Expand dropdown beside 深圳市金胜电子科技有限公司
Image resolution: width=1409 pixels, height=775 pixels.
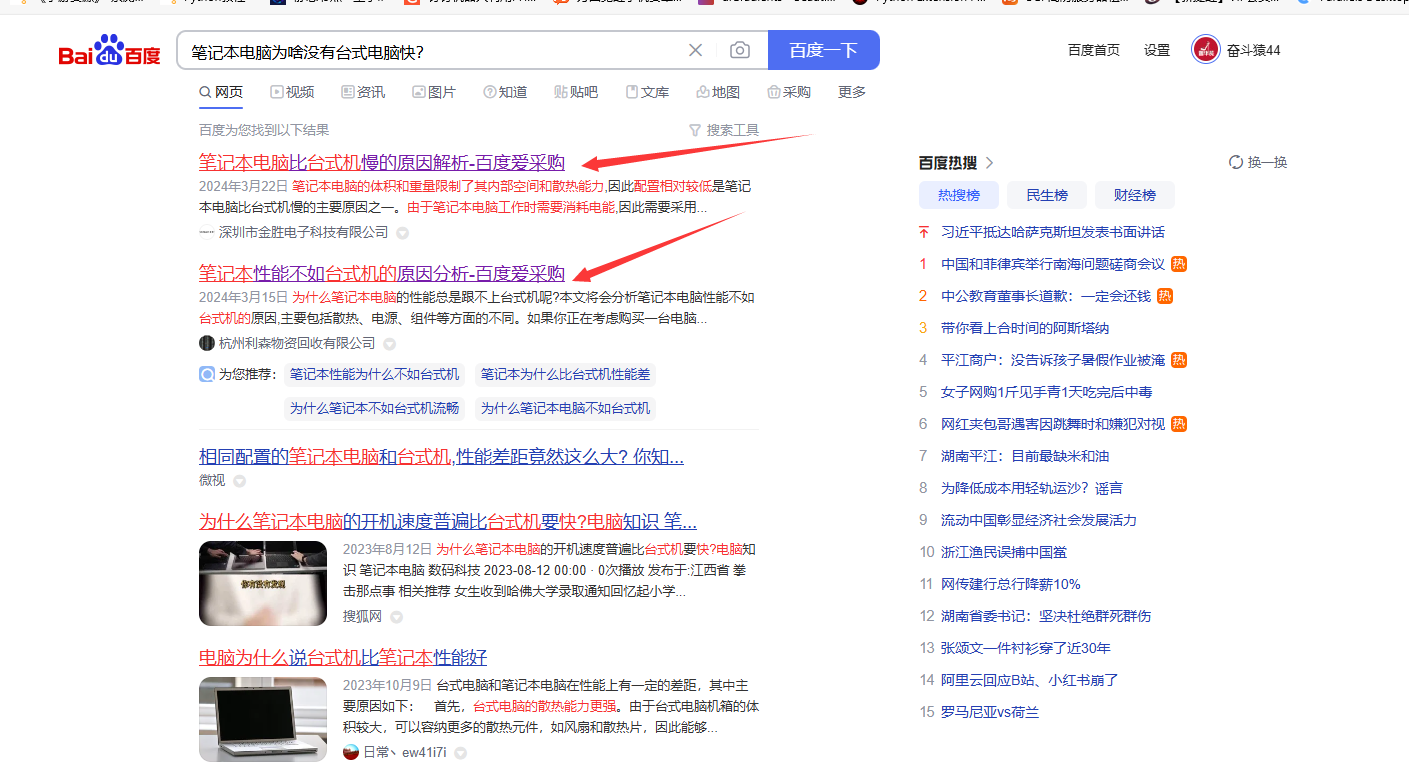(x=403, y=233)
